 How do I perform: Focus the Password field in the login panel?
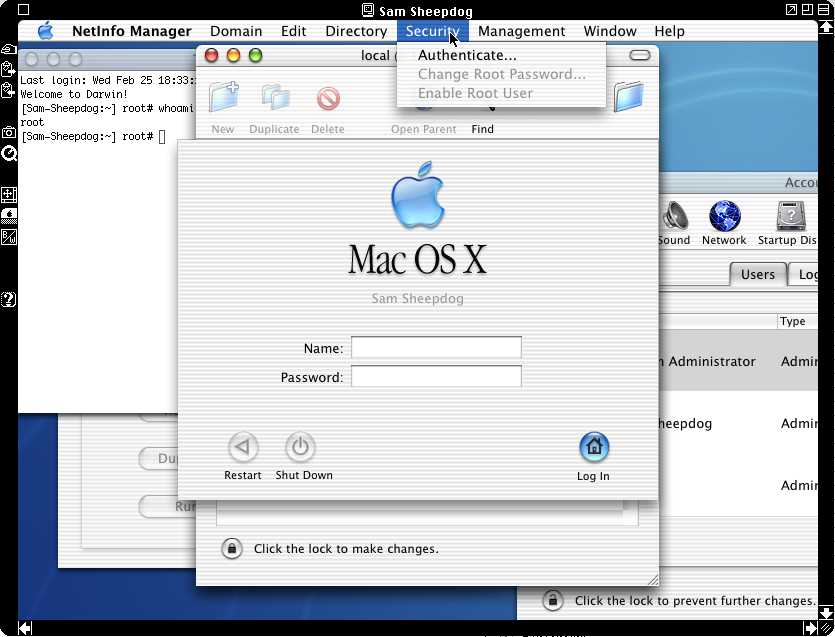pyautogui.click(x=436, y=377)
